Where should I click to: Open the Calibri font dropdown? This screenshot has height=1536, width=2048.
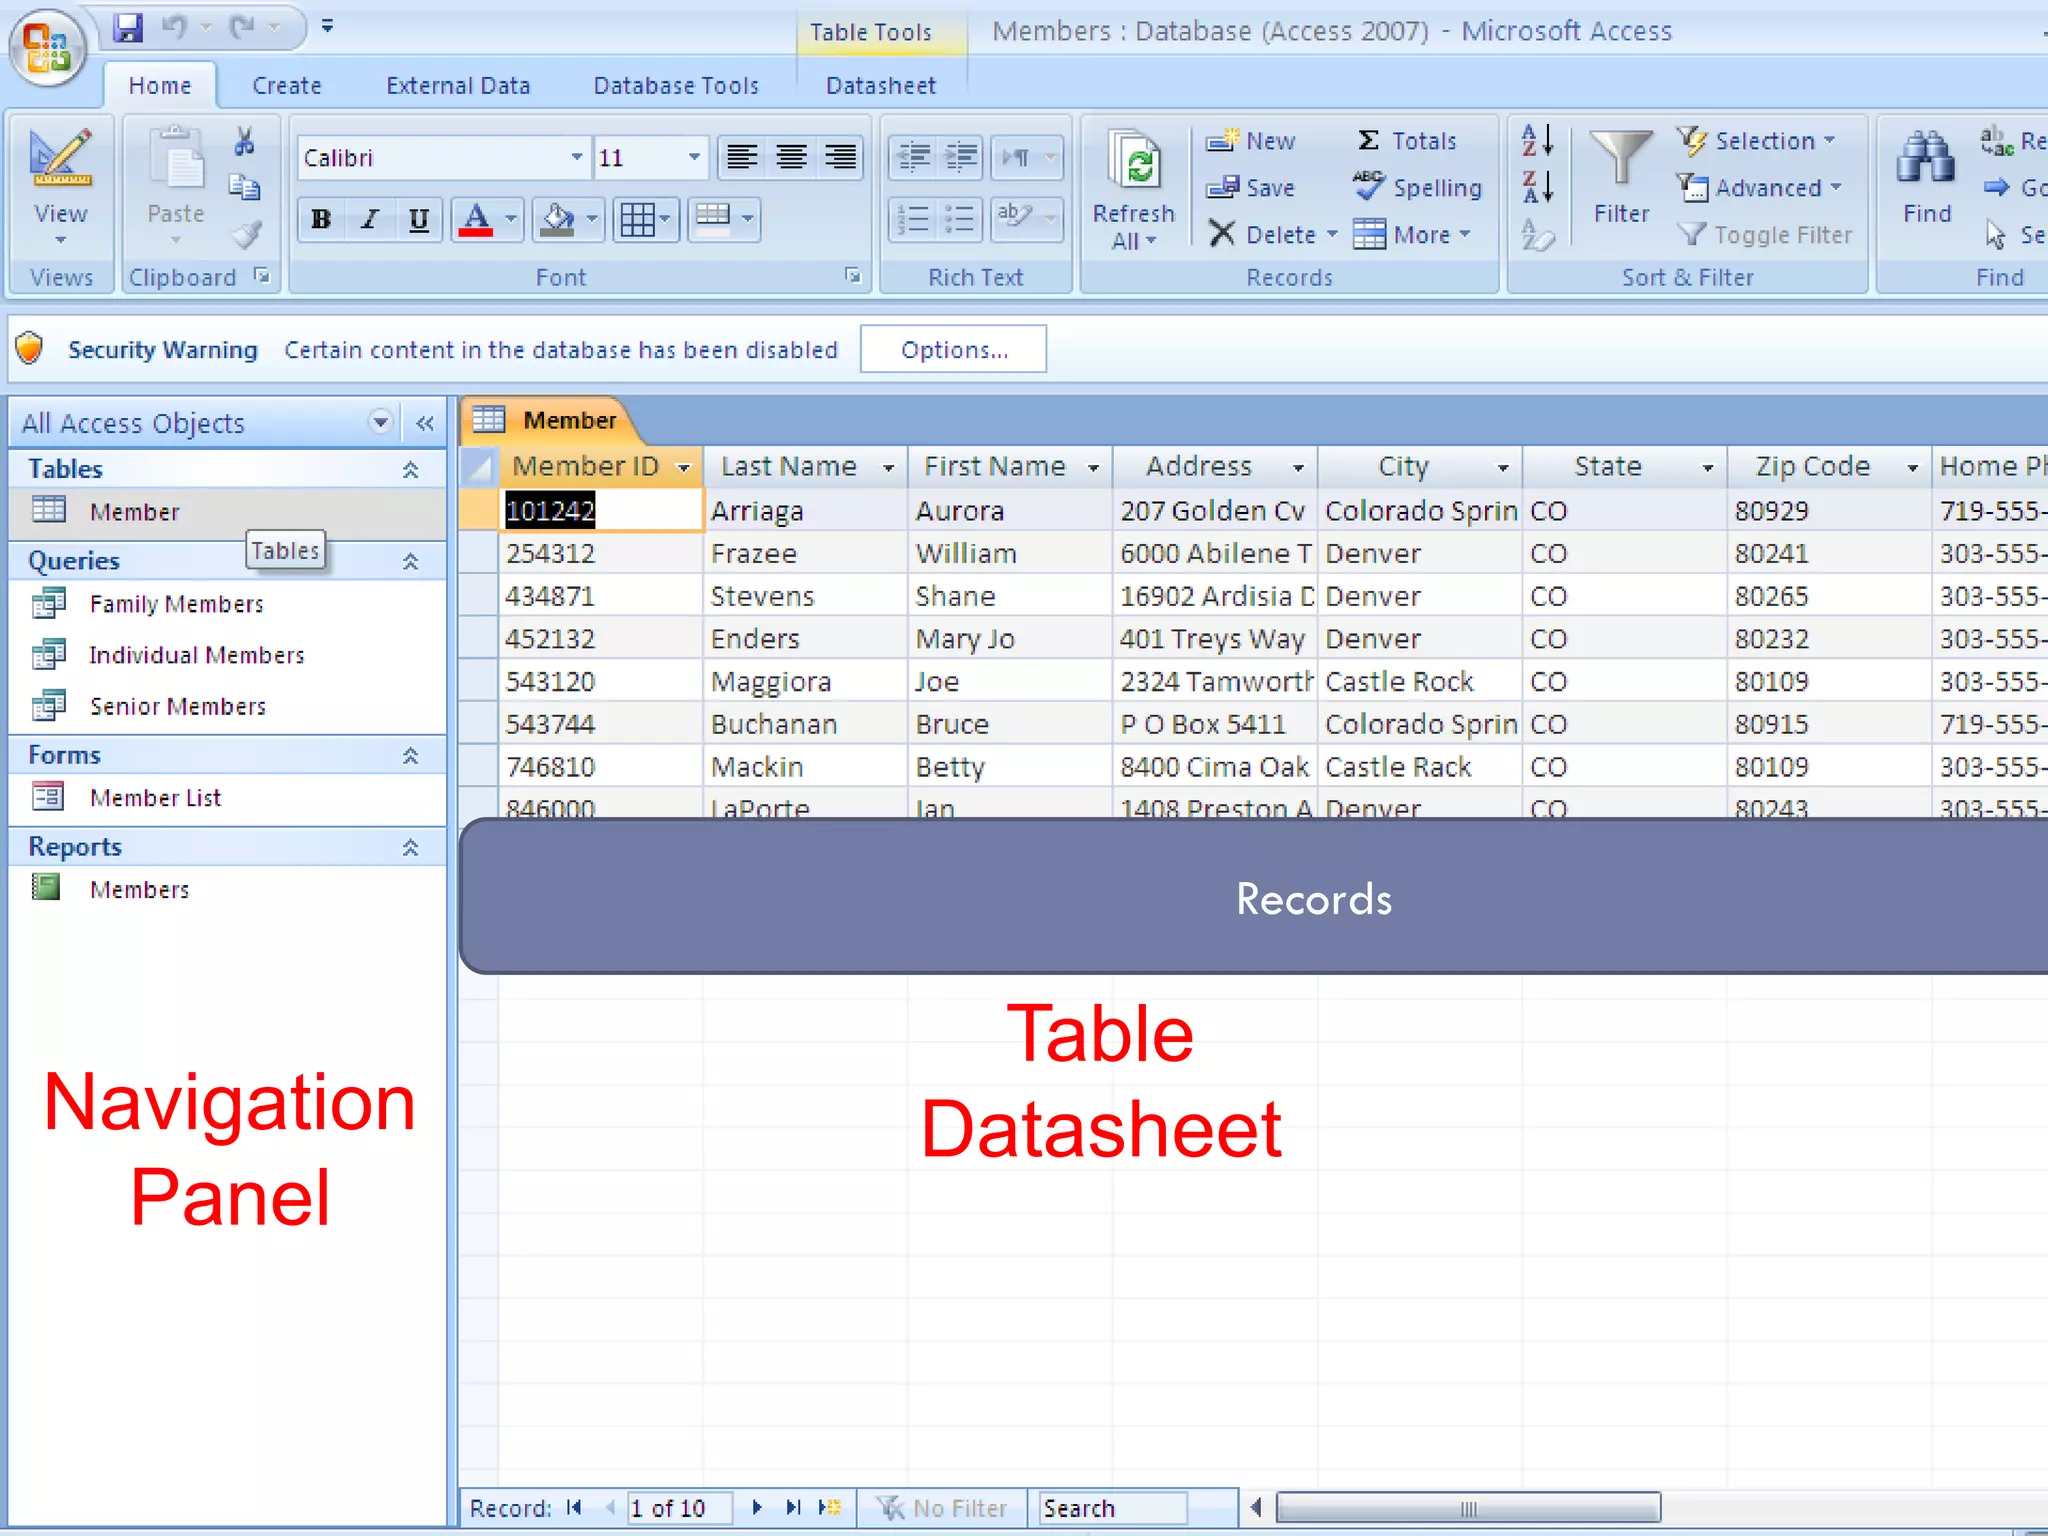pyautogui.click(x=577, y=158)
